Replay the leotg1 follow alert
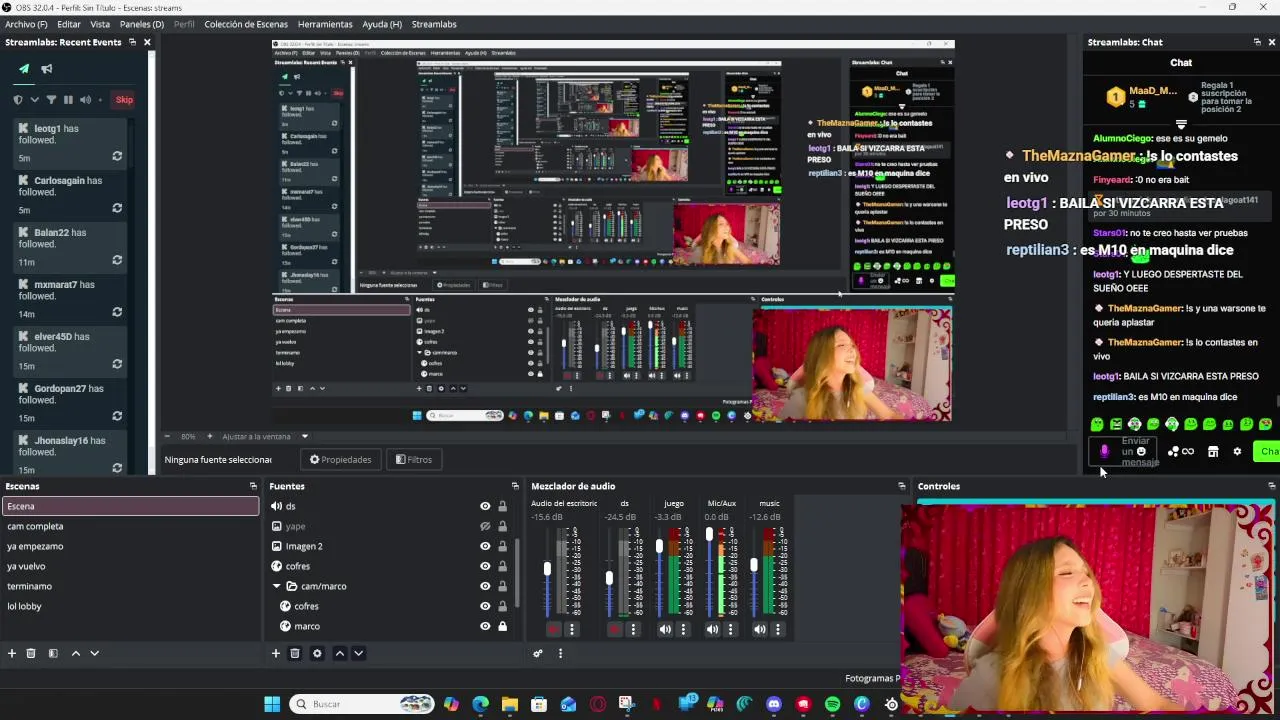Image resolution: width=1280 pixels, height=720 pixels. tap(117, 156)
